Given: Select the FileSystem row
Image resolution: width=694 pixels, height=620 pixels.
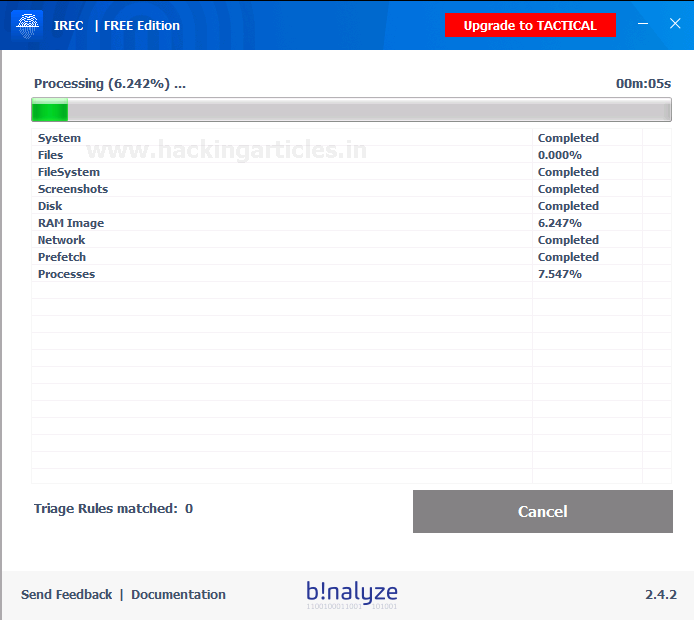Looking at the screenshot, I should tap(351, 172).
